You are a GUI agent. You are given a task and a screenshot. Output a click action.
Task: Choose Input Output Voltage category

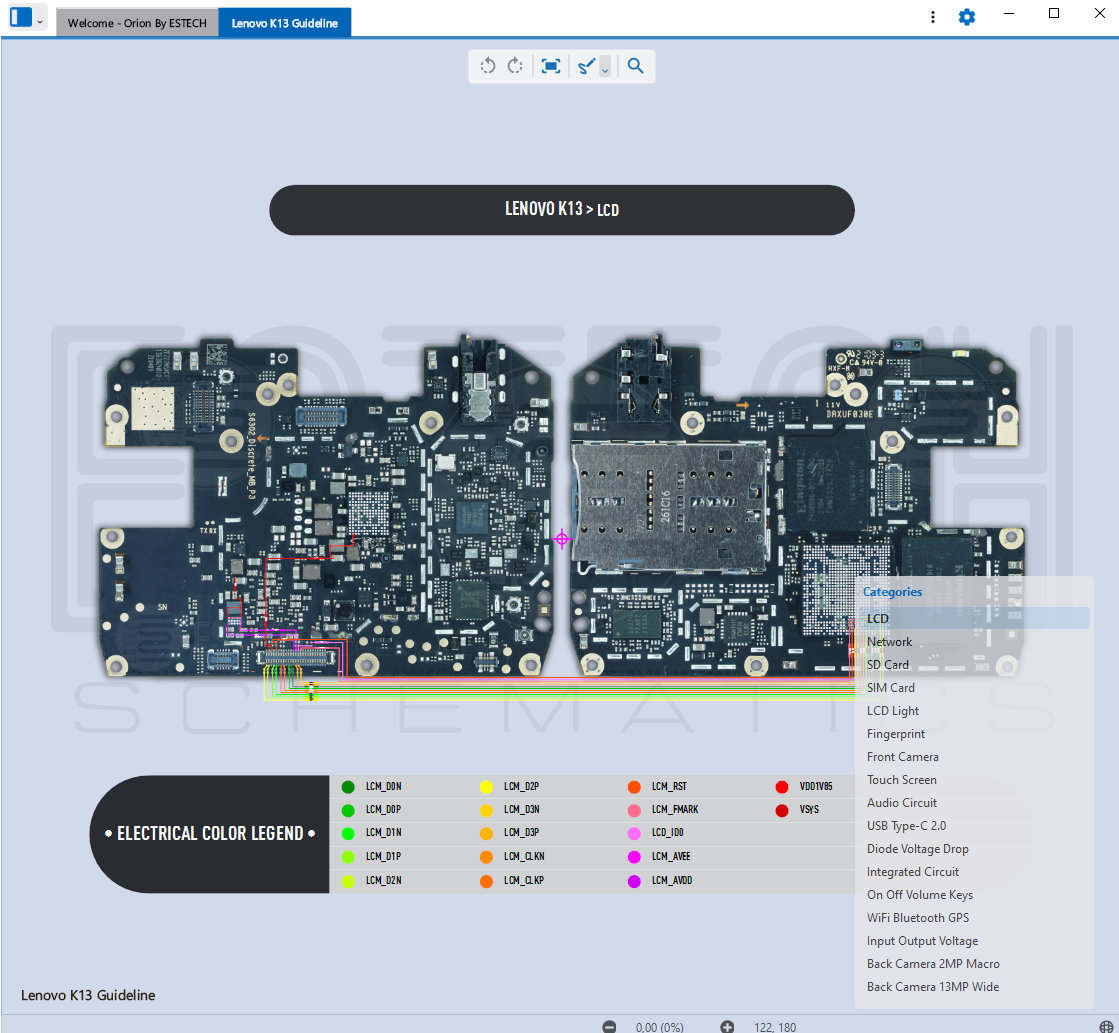(974, 941)
